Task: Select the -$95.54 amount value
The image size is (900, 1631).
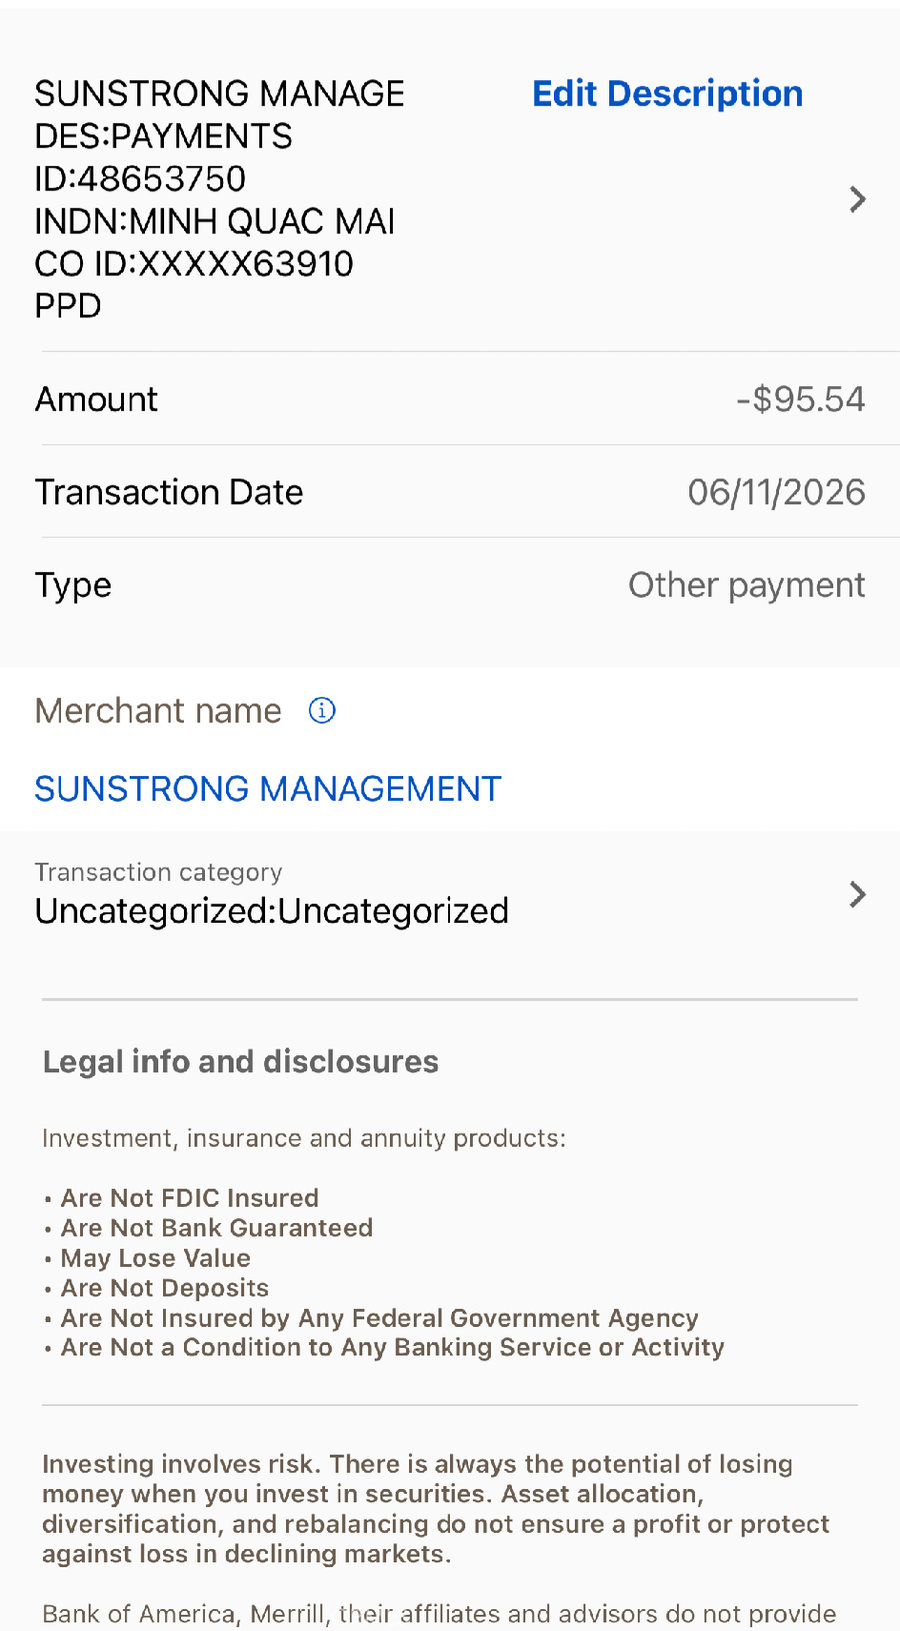Action: pyautogui.click(x=801, y=399)
